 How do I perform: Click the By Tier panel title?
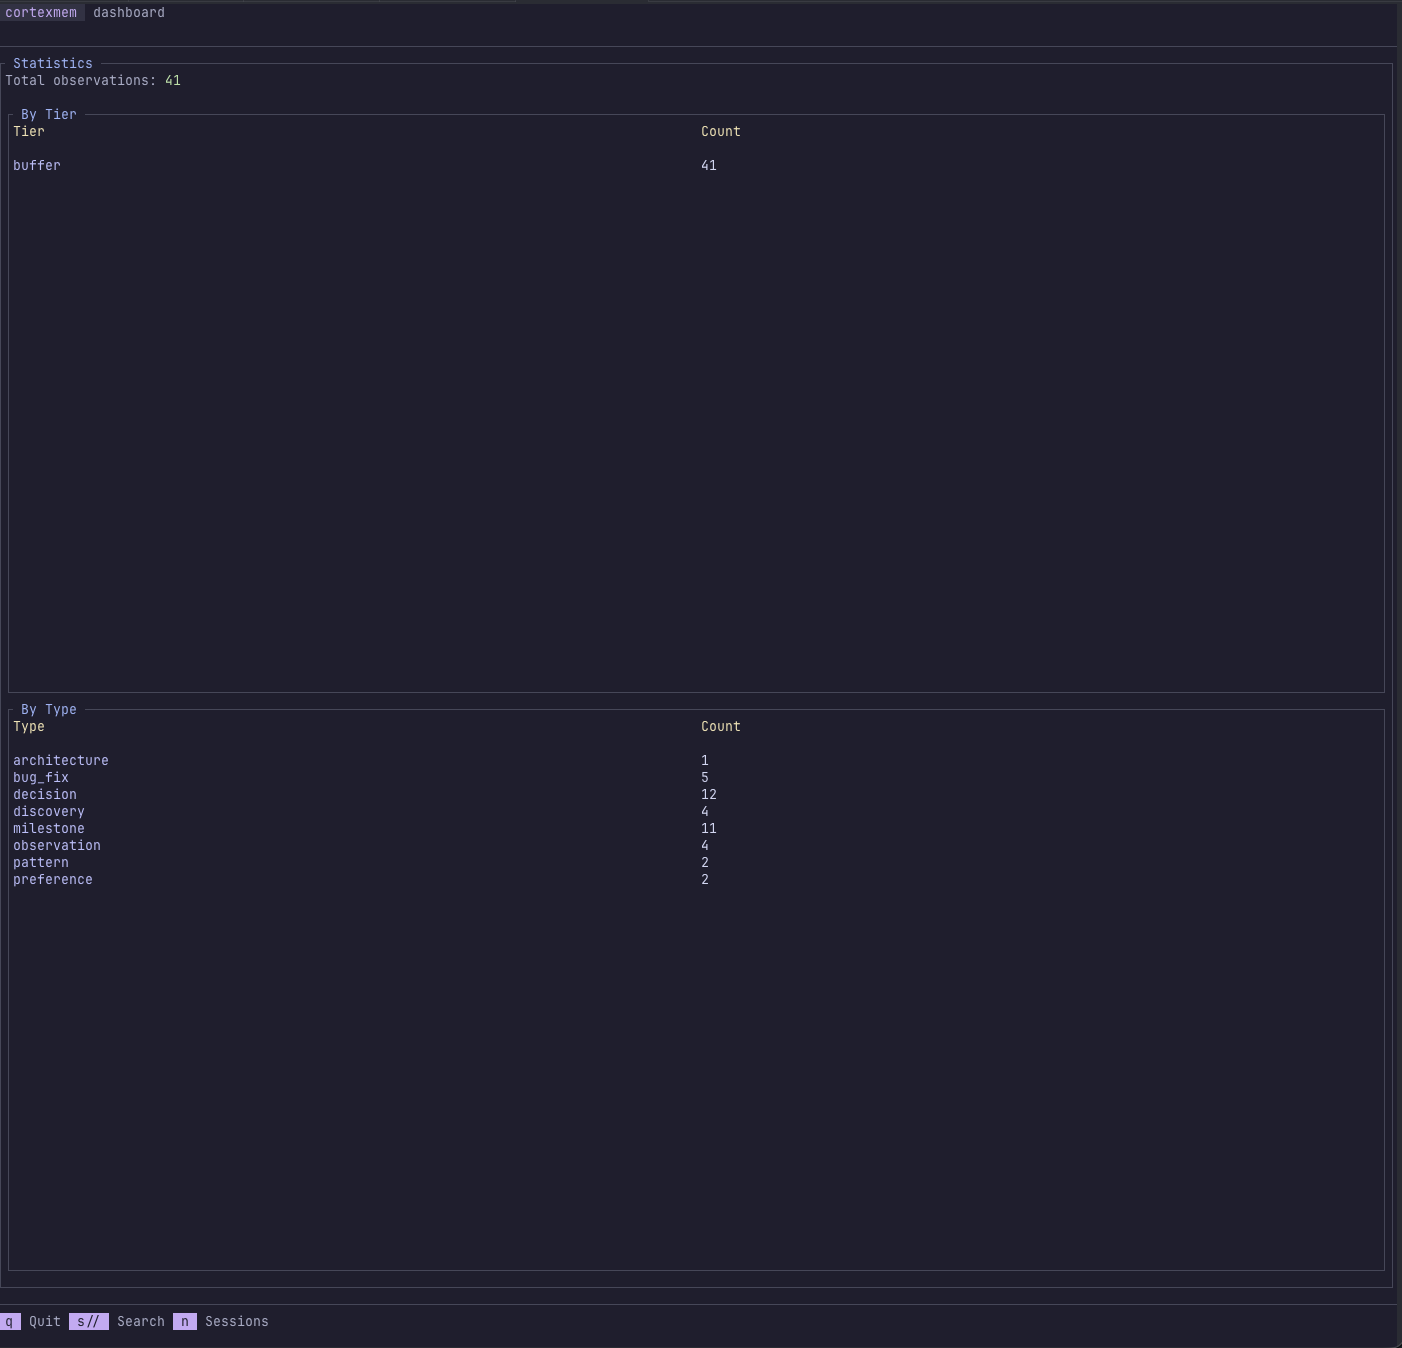tap(49, 115)
